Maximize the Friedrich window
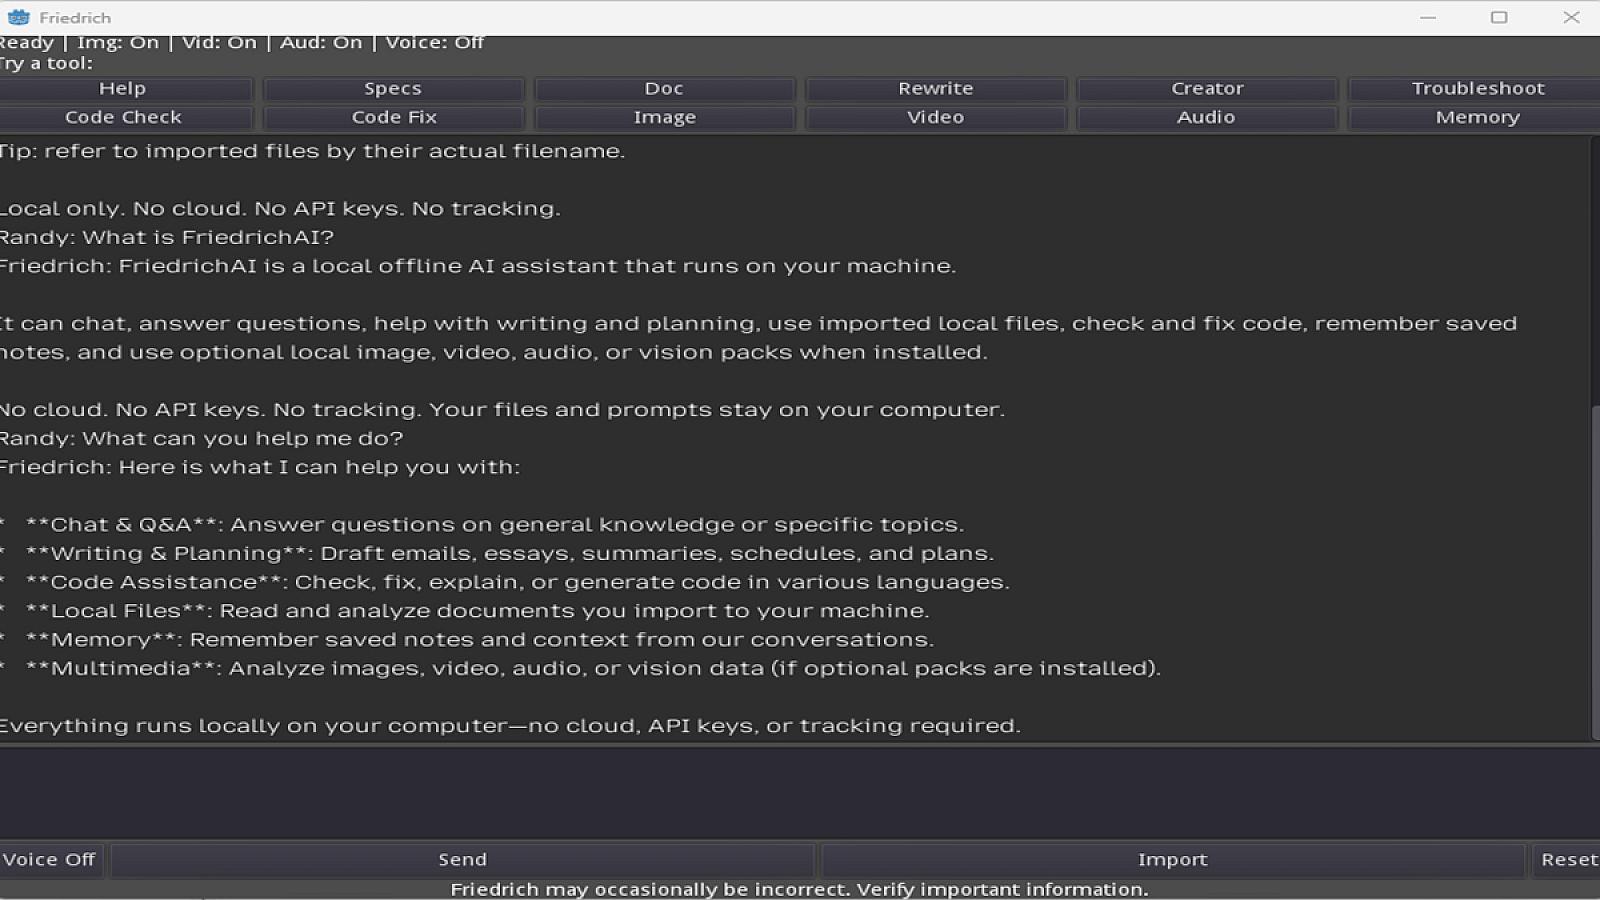 pos(1499,17)
